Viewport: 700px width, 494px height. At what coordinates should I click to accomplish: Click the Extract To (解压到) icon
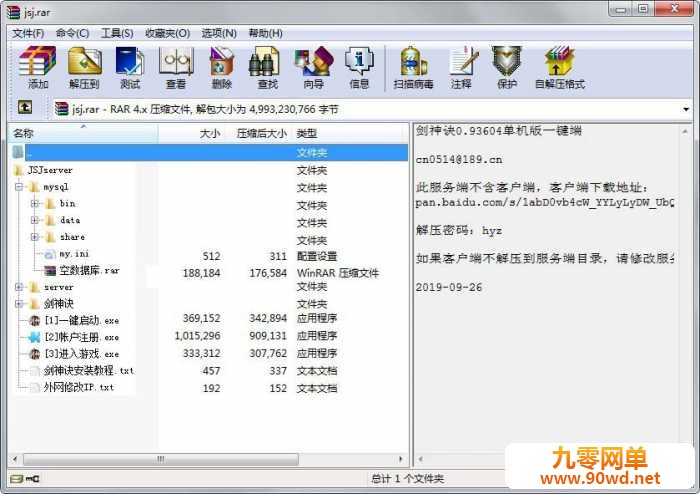click(x=84, y=68)
